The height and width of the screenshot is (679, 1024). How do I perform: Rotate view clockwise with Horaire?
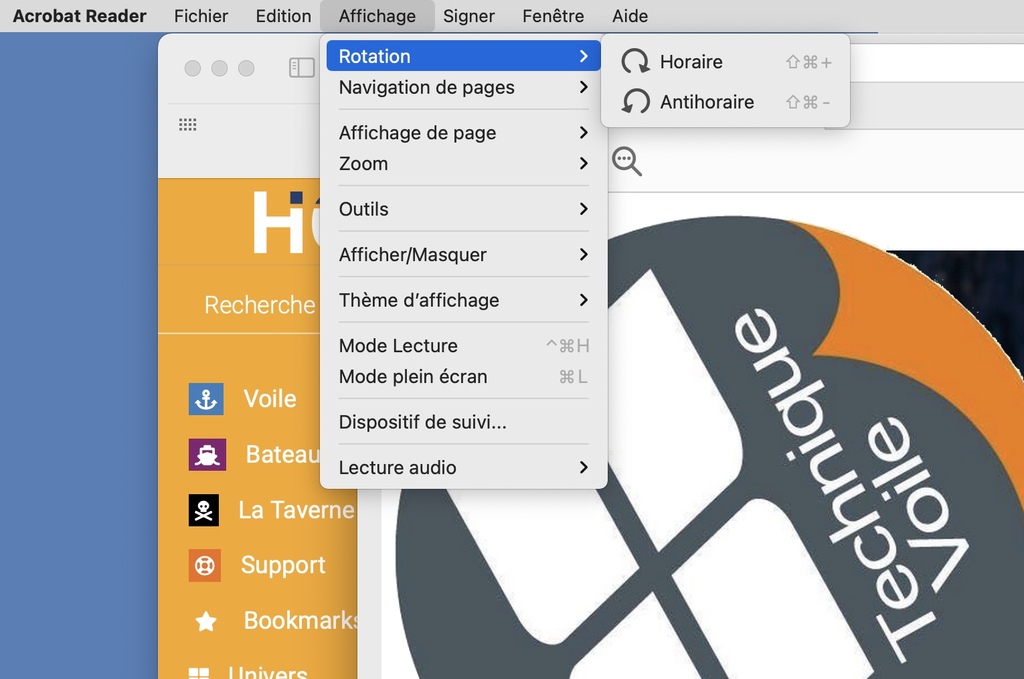[726, 61]
